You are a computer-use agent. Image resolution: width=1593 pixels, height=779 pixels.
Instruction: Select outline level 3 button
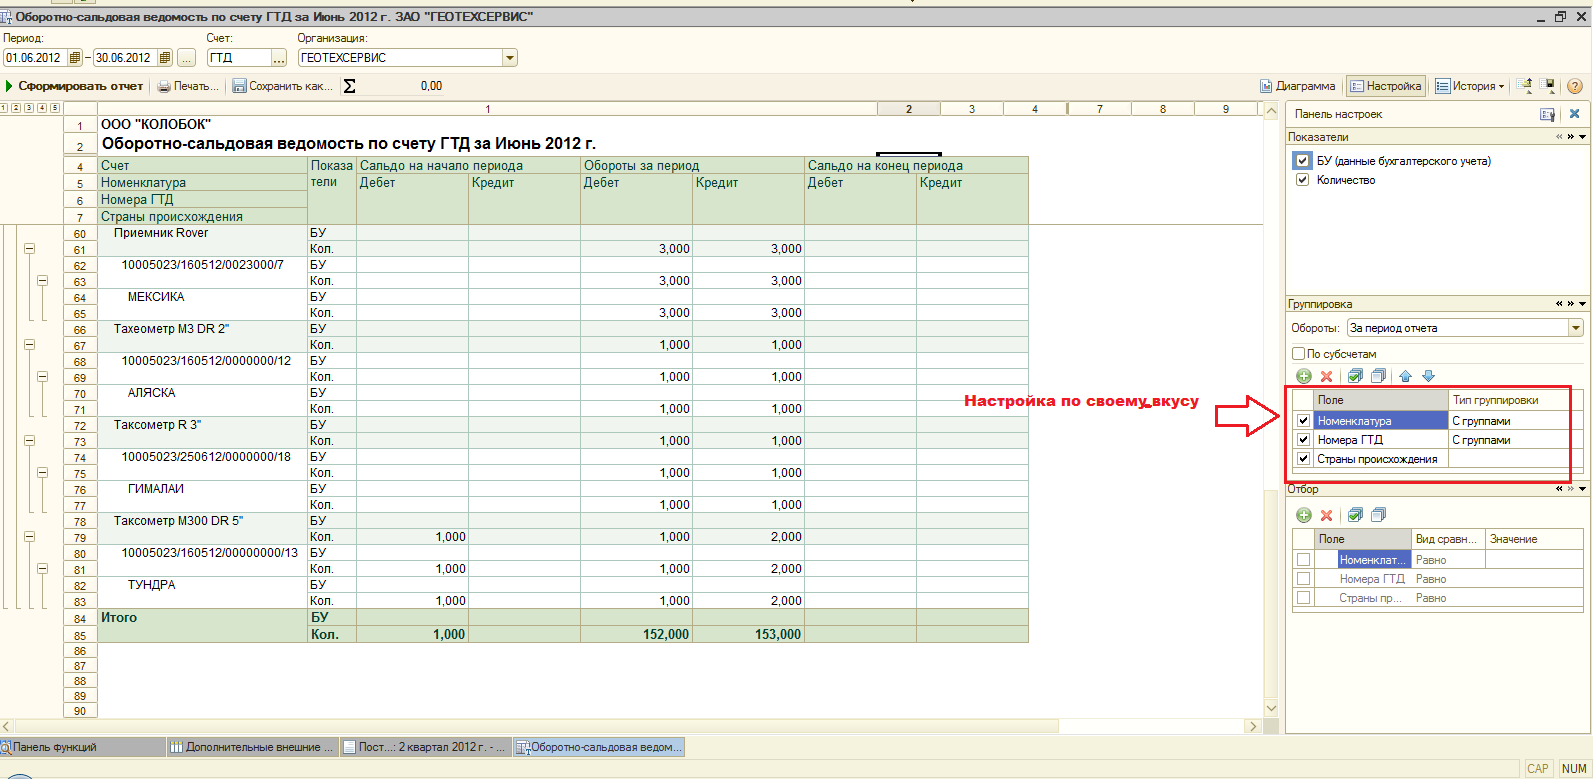[x=29, y=108]
